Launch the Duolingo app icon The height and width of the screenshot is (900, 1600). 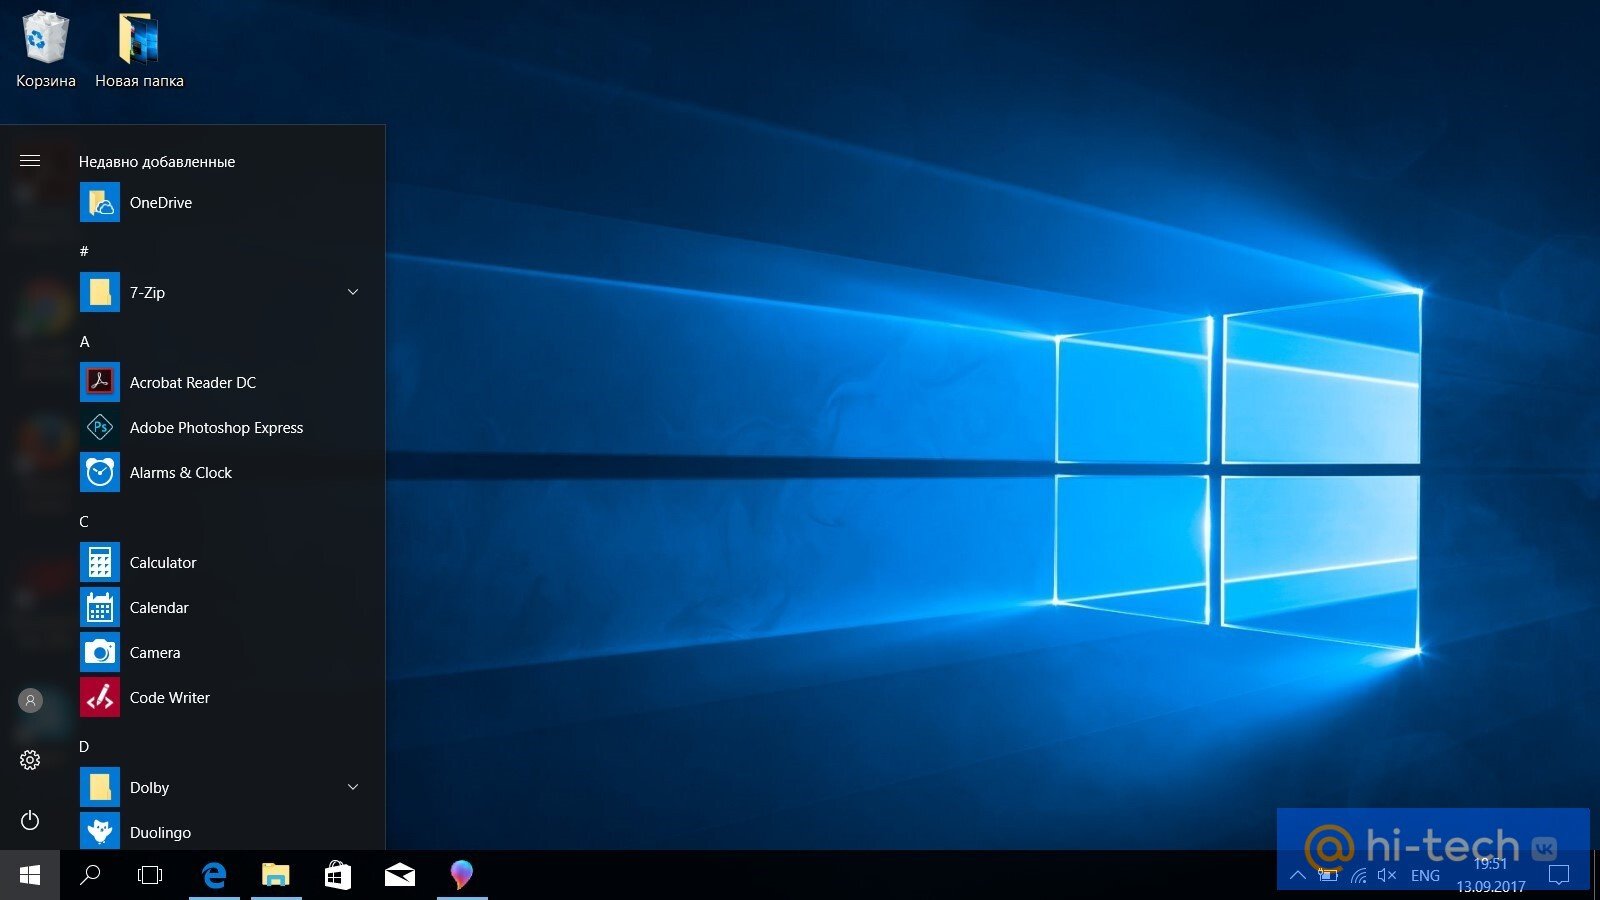coord(100,831)
